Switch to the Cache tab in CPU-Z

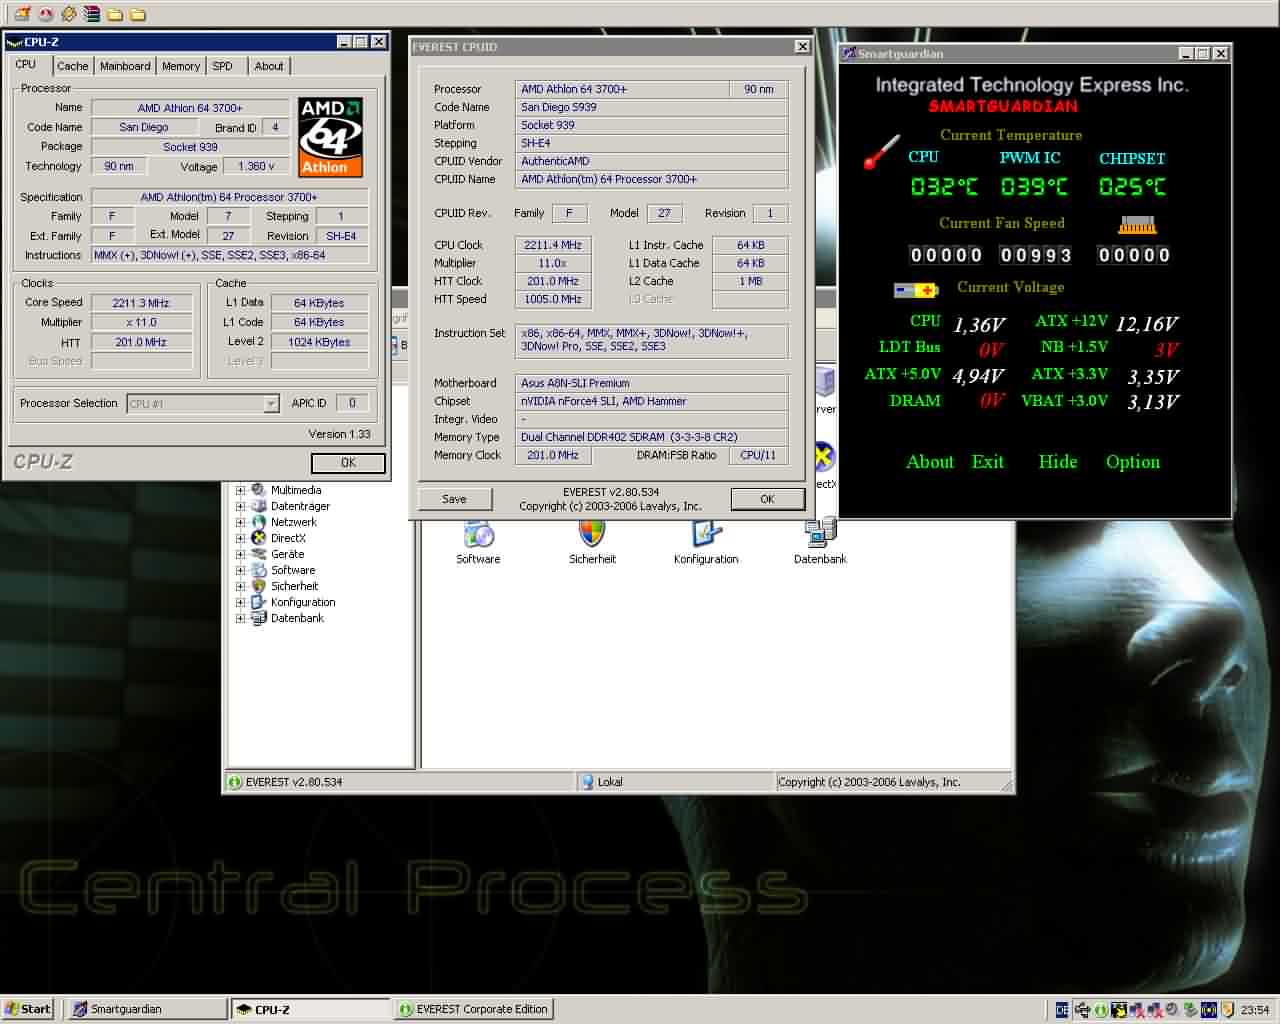(72, 66)
